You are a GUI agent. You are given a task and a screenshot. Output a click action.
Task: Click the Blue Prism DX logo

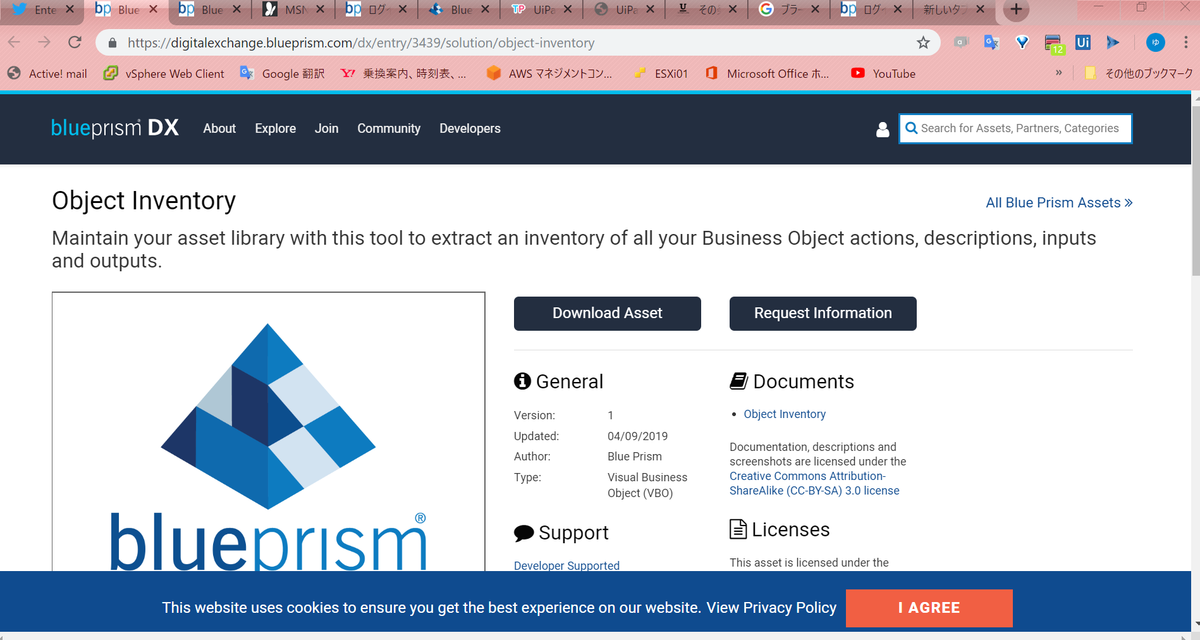(x=115, y=128)
